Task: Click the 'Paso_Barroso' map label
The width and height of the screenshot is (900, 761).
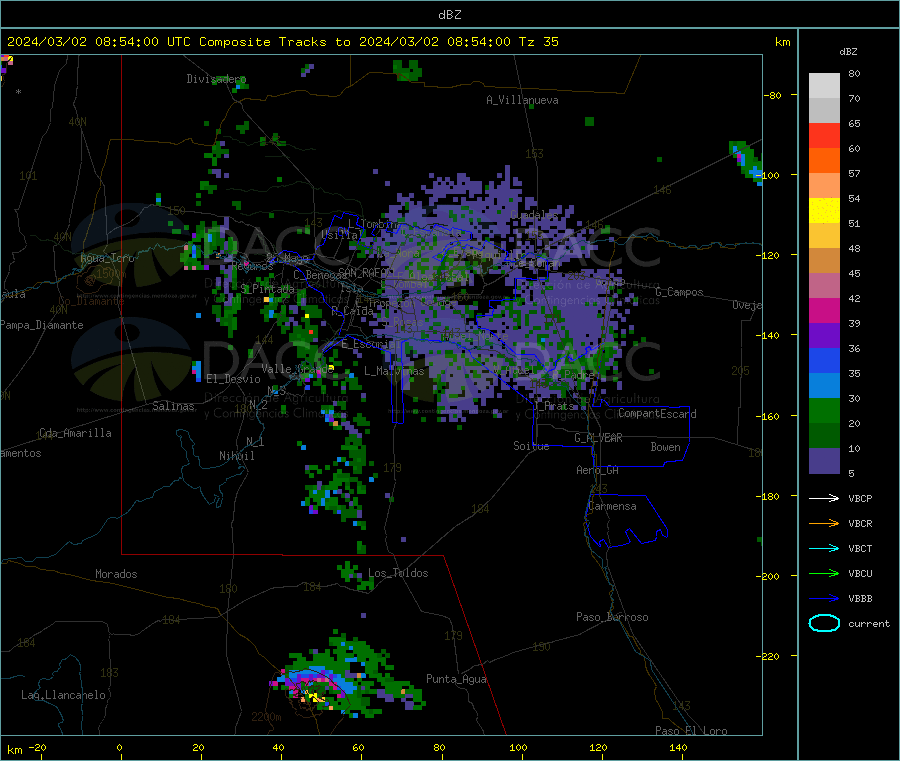Action: (612, 617)
